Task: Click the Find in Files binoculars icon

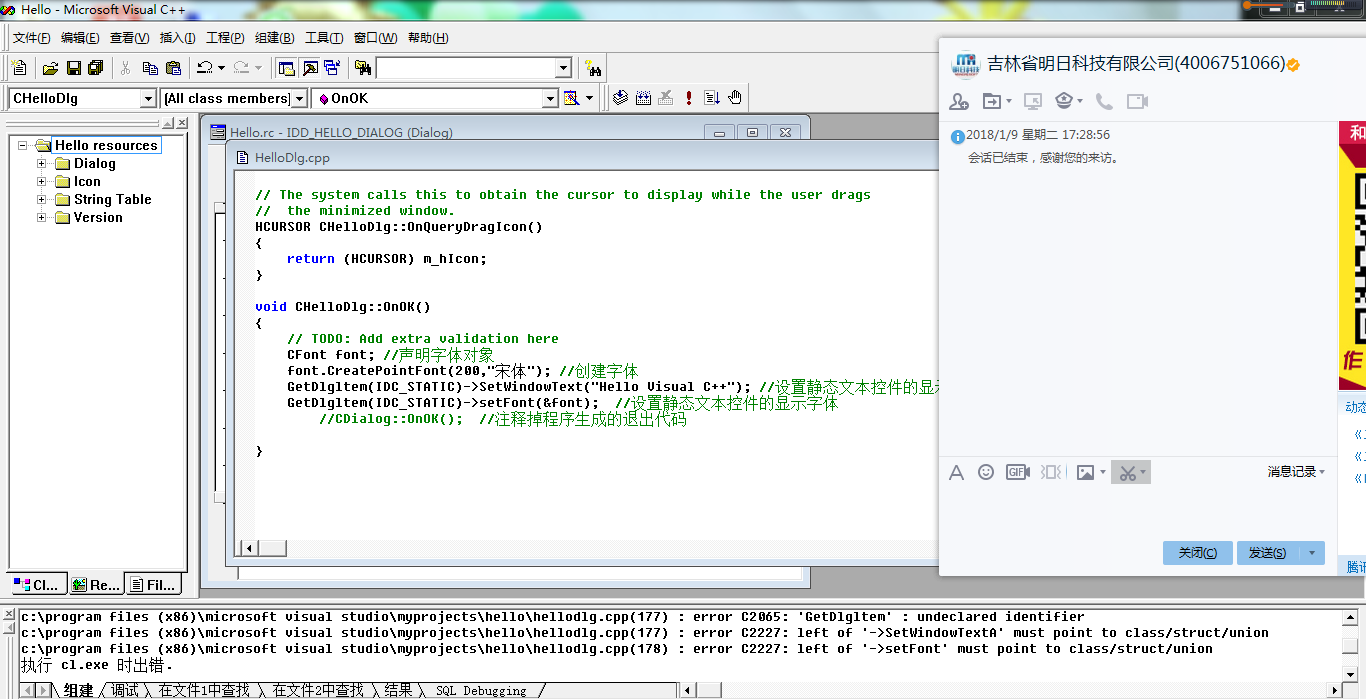Action: pos(362,68)
